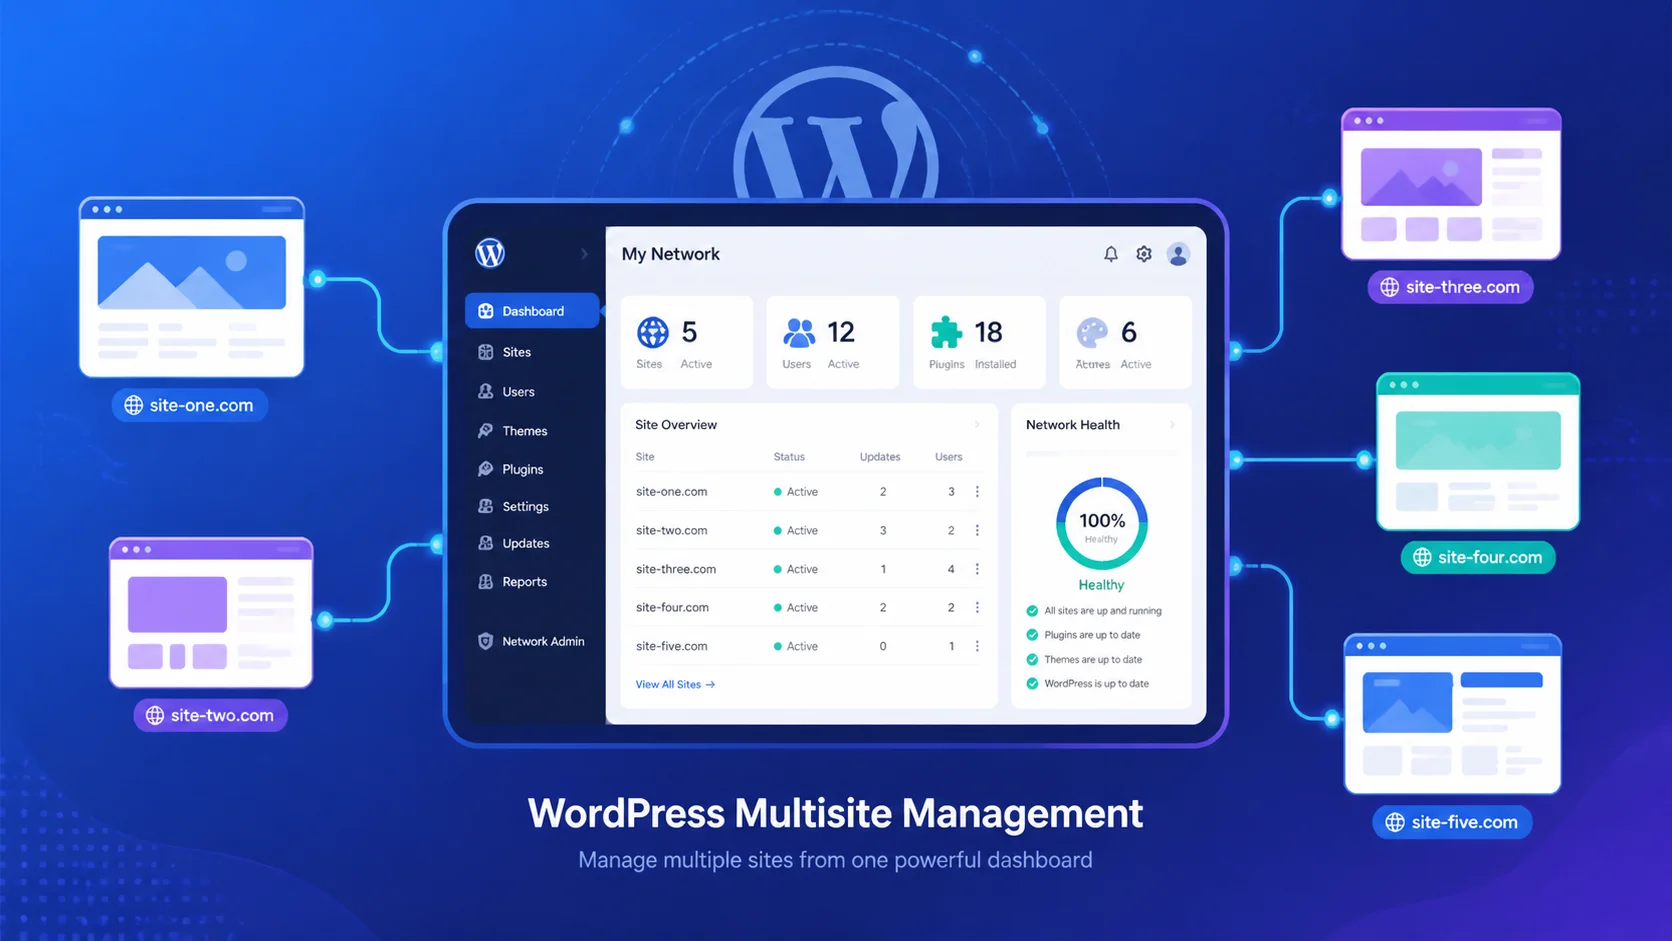Screen dimensions: 1672x941
Task: Click the WordPress logo in the dashboard sidebar
Action: tap(490, 253)
